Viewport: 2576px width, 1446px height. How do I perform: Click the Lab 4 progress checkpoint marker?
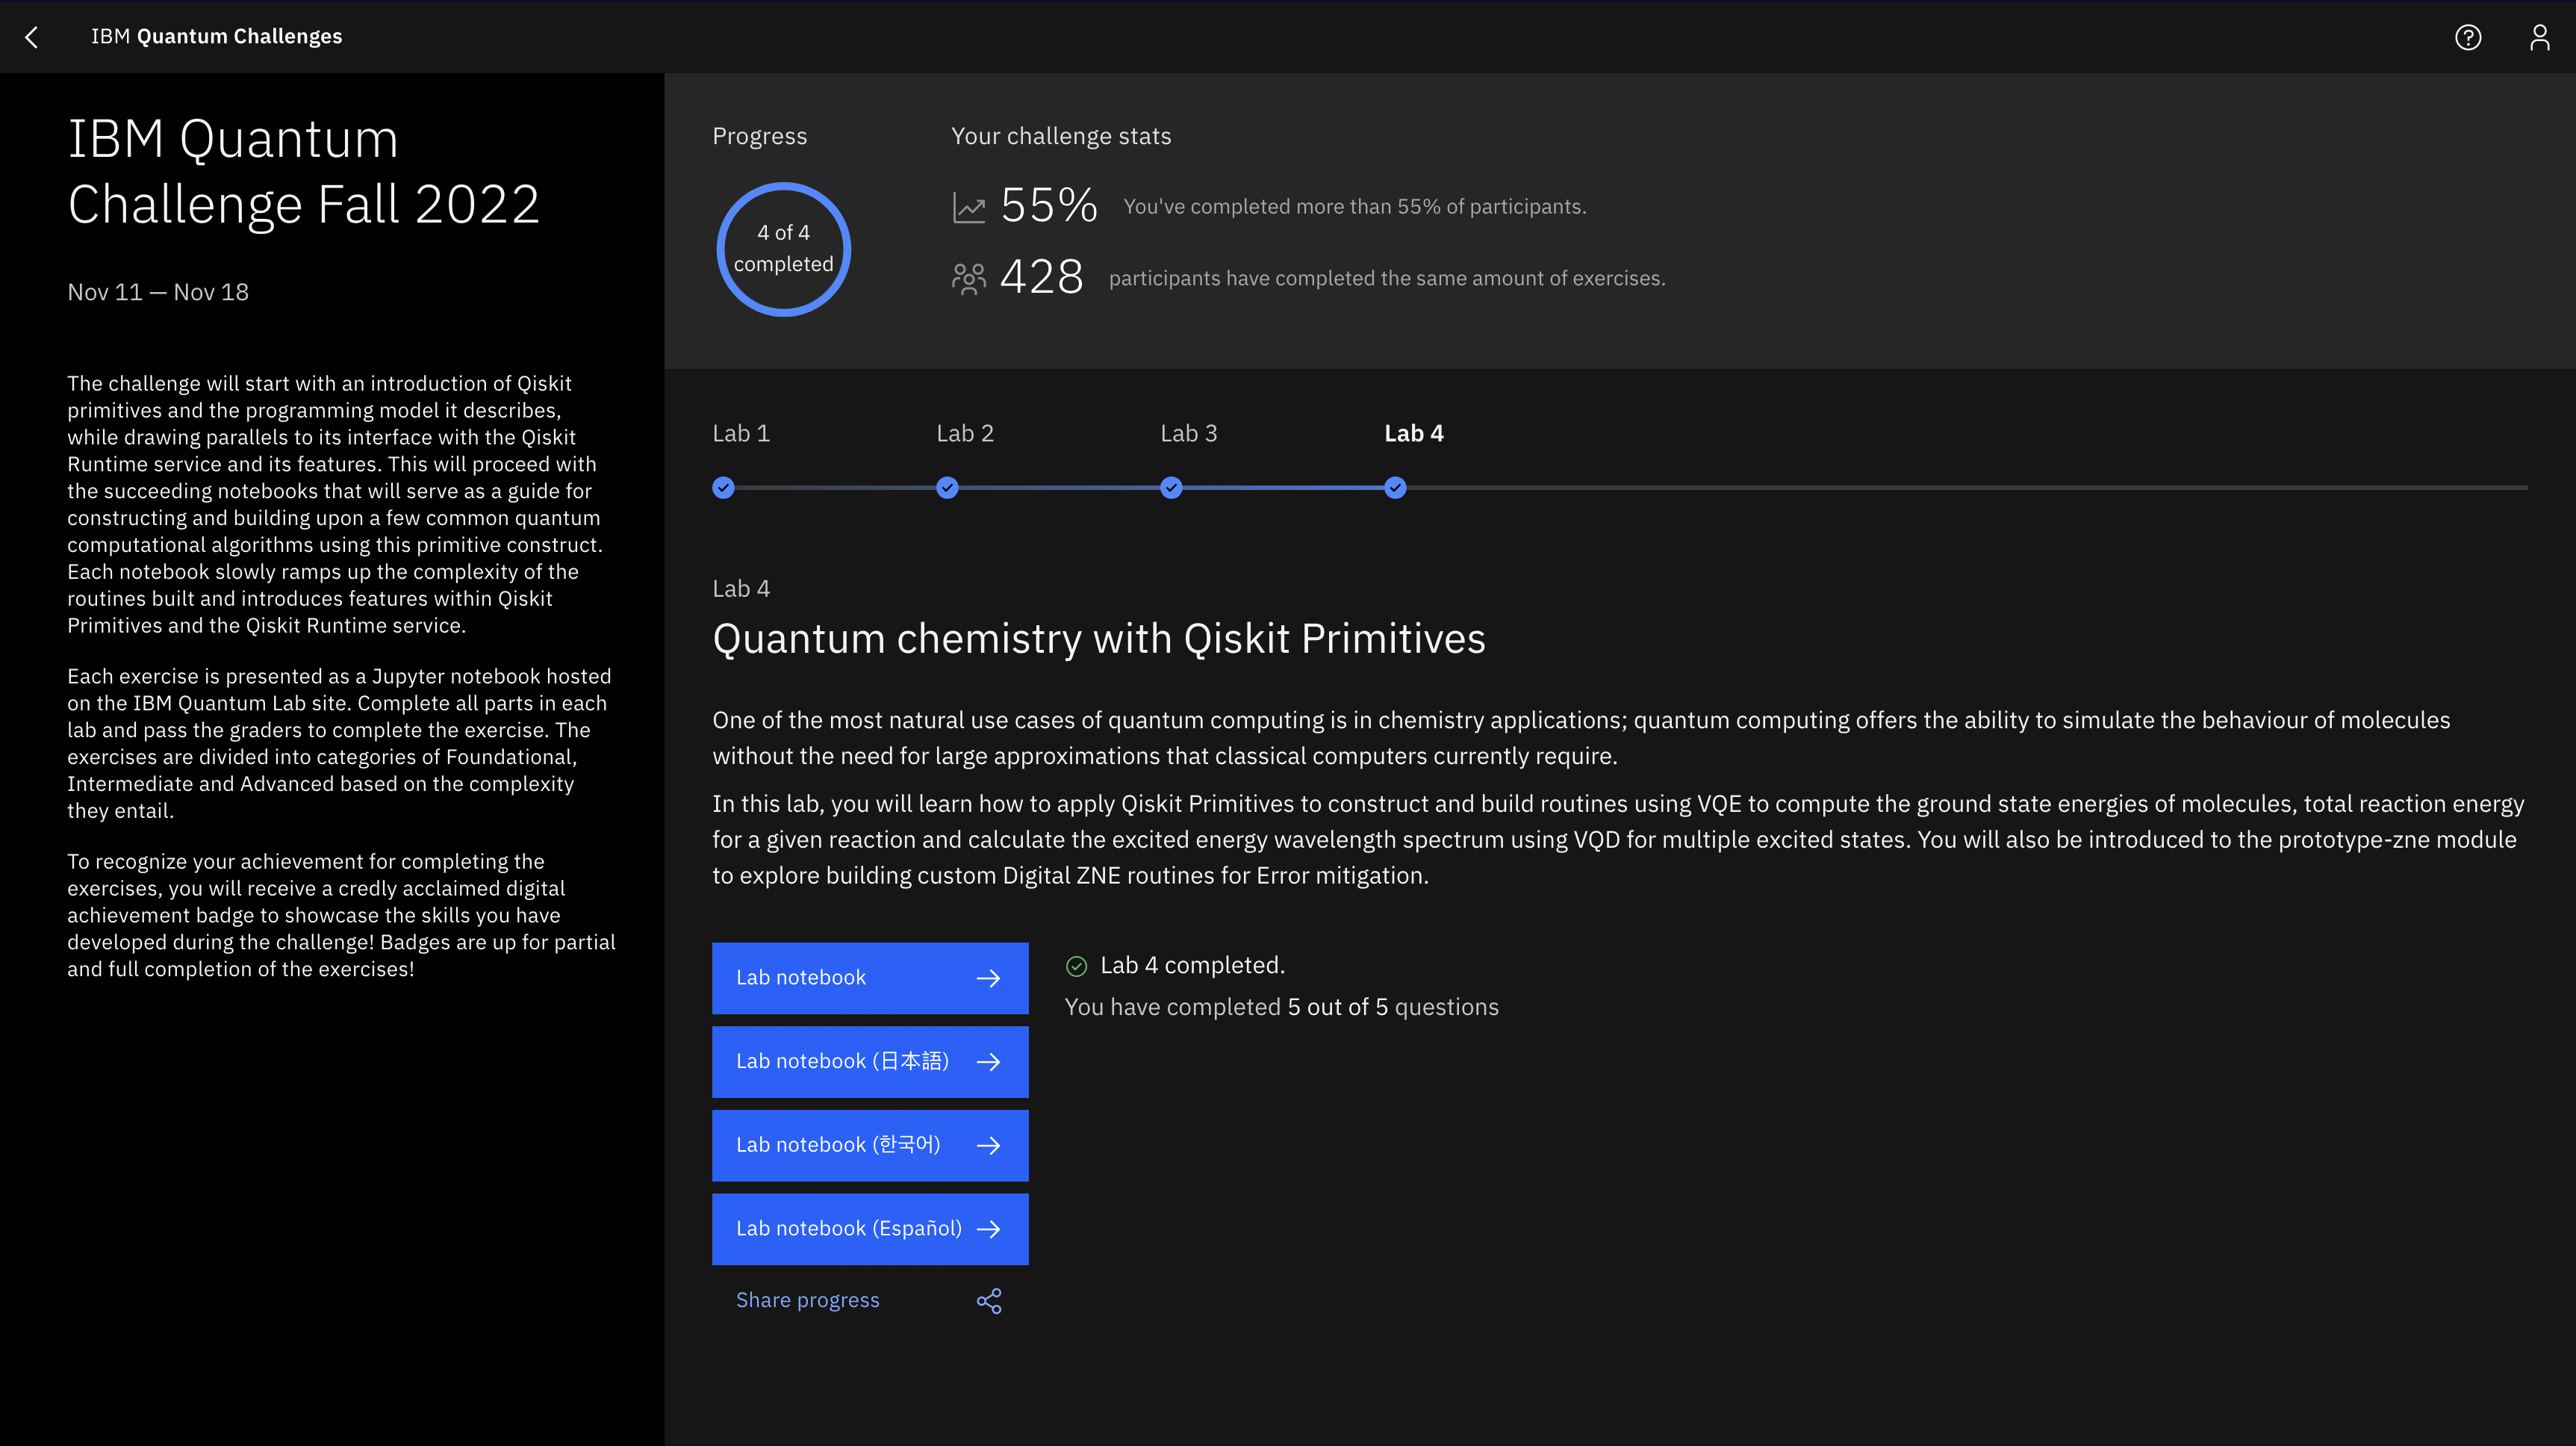(1395, 488)
